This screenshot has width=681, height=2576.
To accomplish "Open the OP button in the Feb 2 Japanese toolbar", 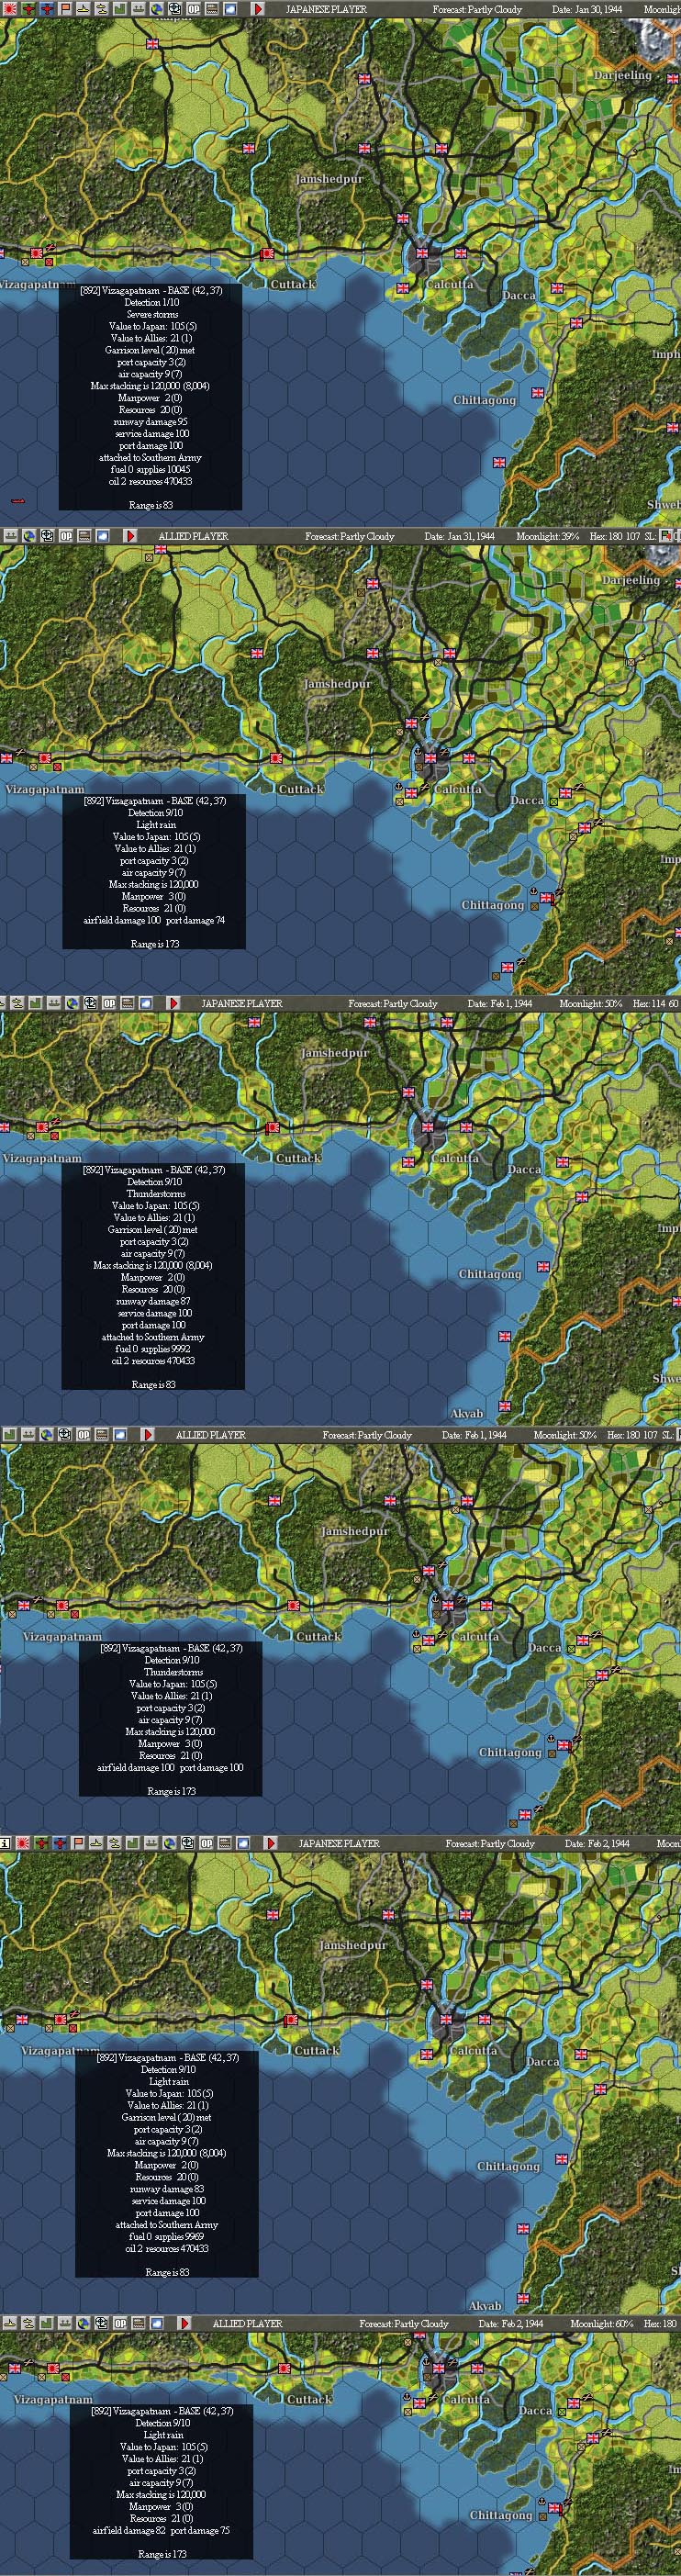I will [207, 1842].
